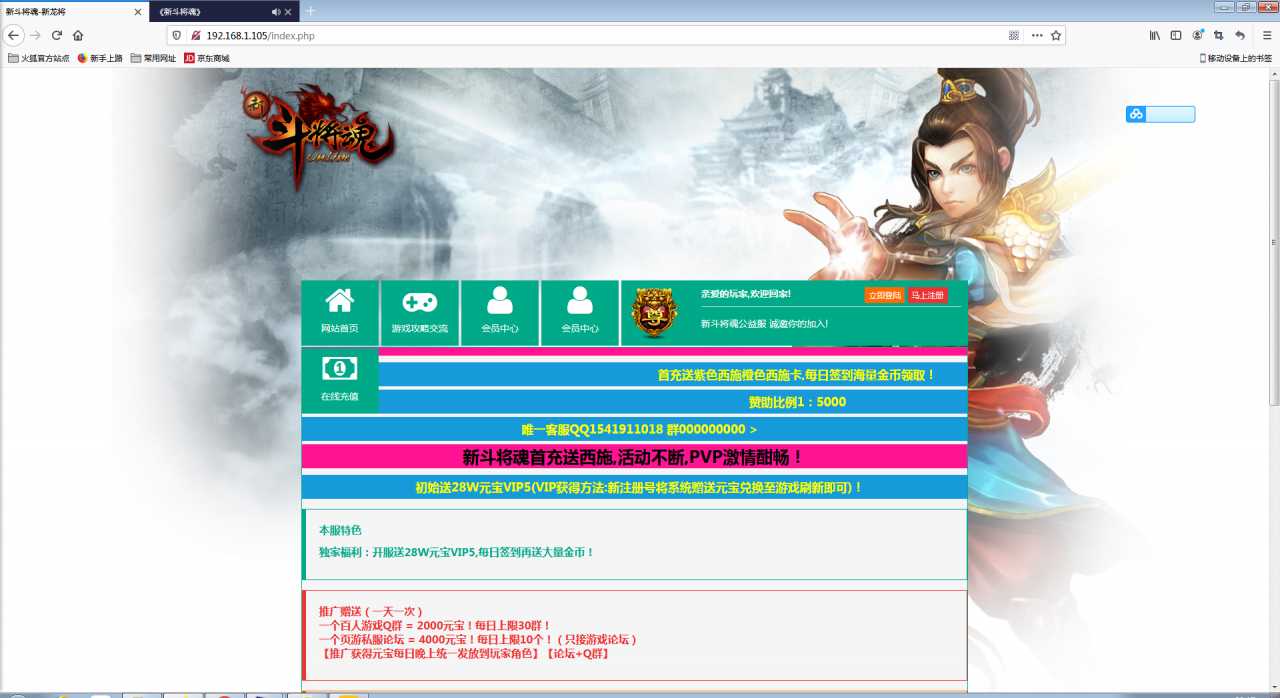Click the insecure connection lock indicator
This screenshot has width=1280, height=698.
[x=196, y=35]
